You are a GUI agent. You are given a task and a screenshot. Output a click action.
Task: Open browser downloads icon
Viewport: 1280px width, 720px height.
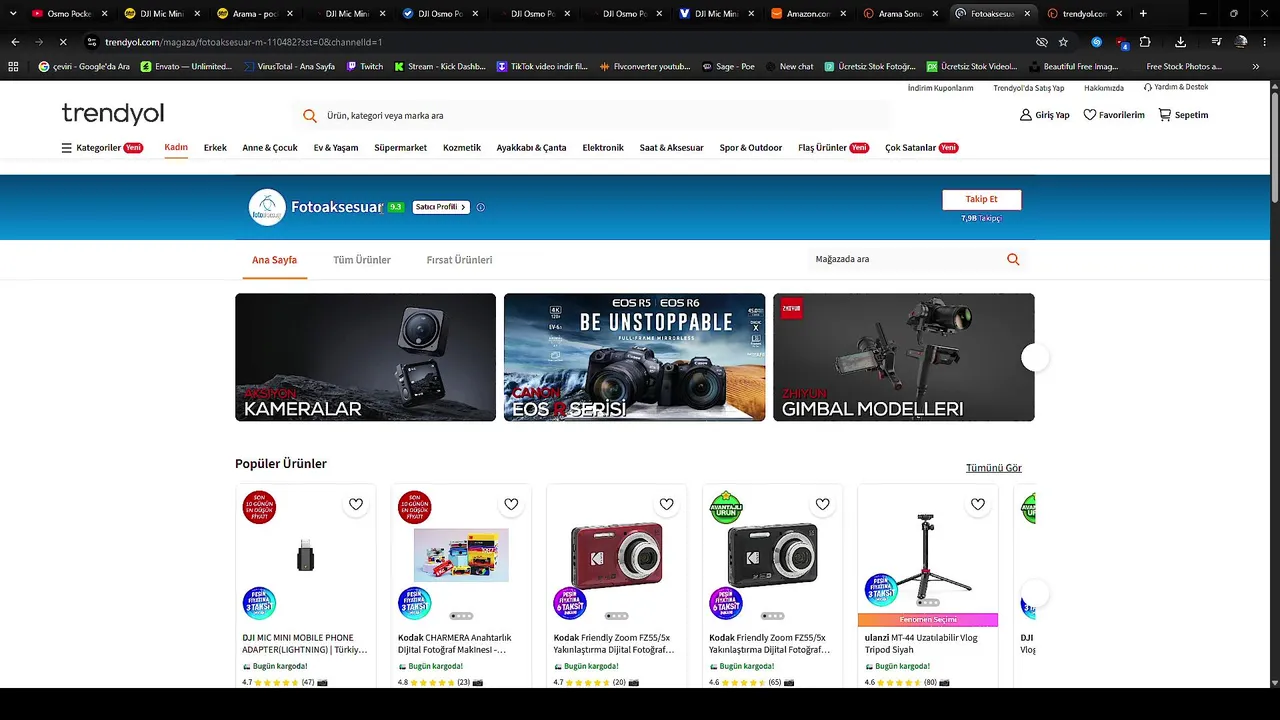[1181, 42]
